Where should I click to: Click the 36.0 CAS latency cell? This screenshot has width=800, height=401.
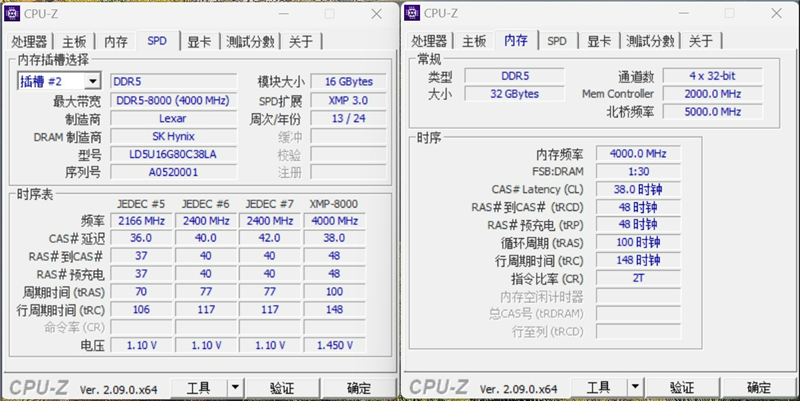coord(141,238)
